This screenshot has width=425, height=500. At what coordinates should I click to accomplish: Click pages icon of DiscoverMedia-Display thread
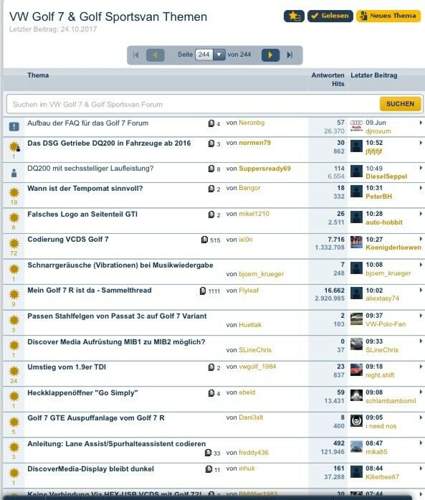click(x=209, y=469)
